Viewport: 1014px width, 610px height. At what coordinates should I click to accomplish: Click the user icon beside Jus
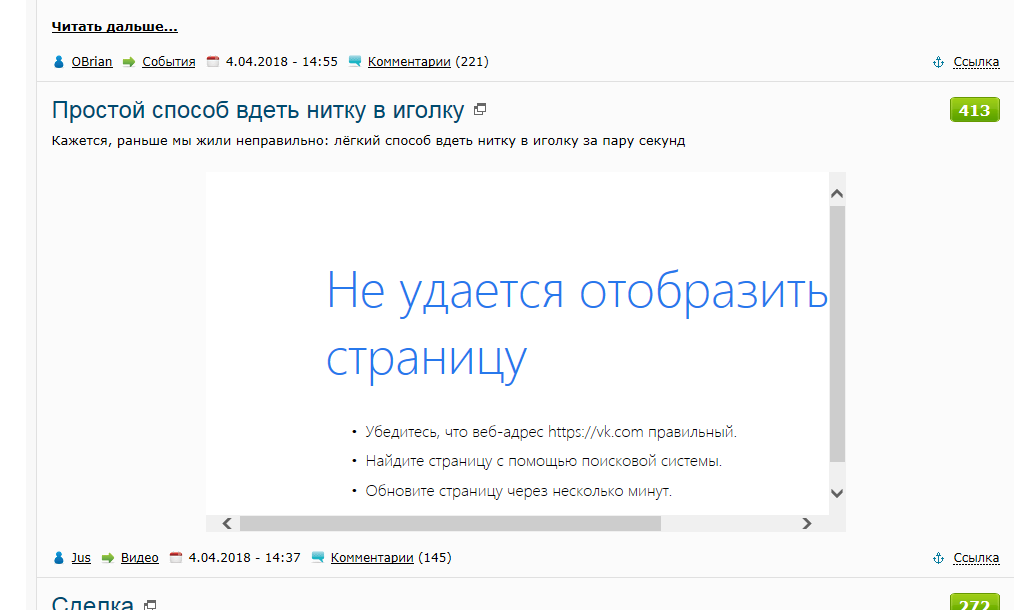59,558
